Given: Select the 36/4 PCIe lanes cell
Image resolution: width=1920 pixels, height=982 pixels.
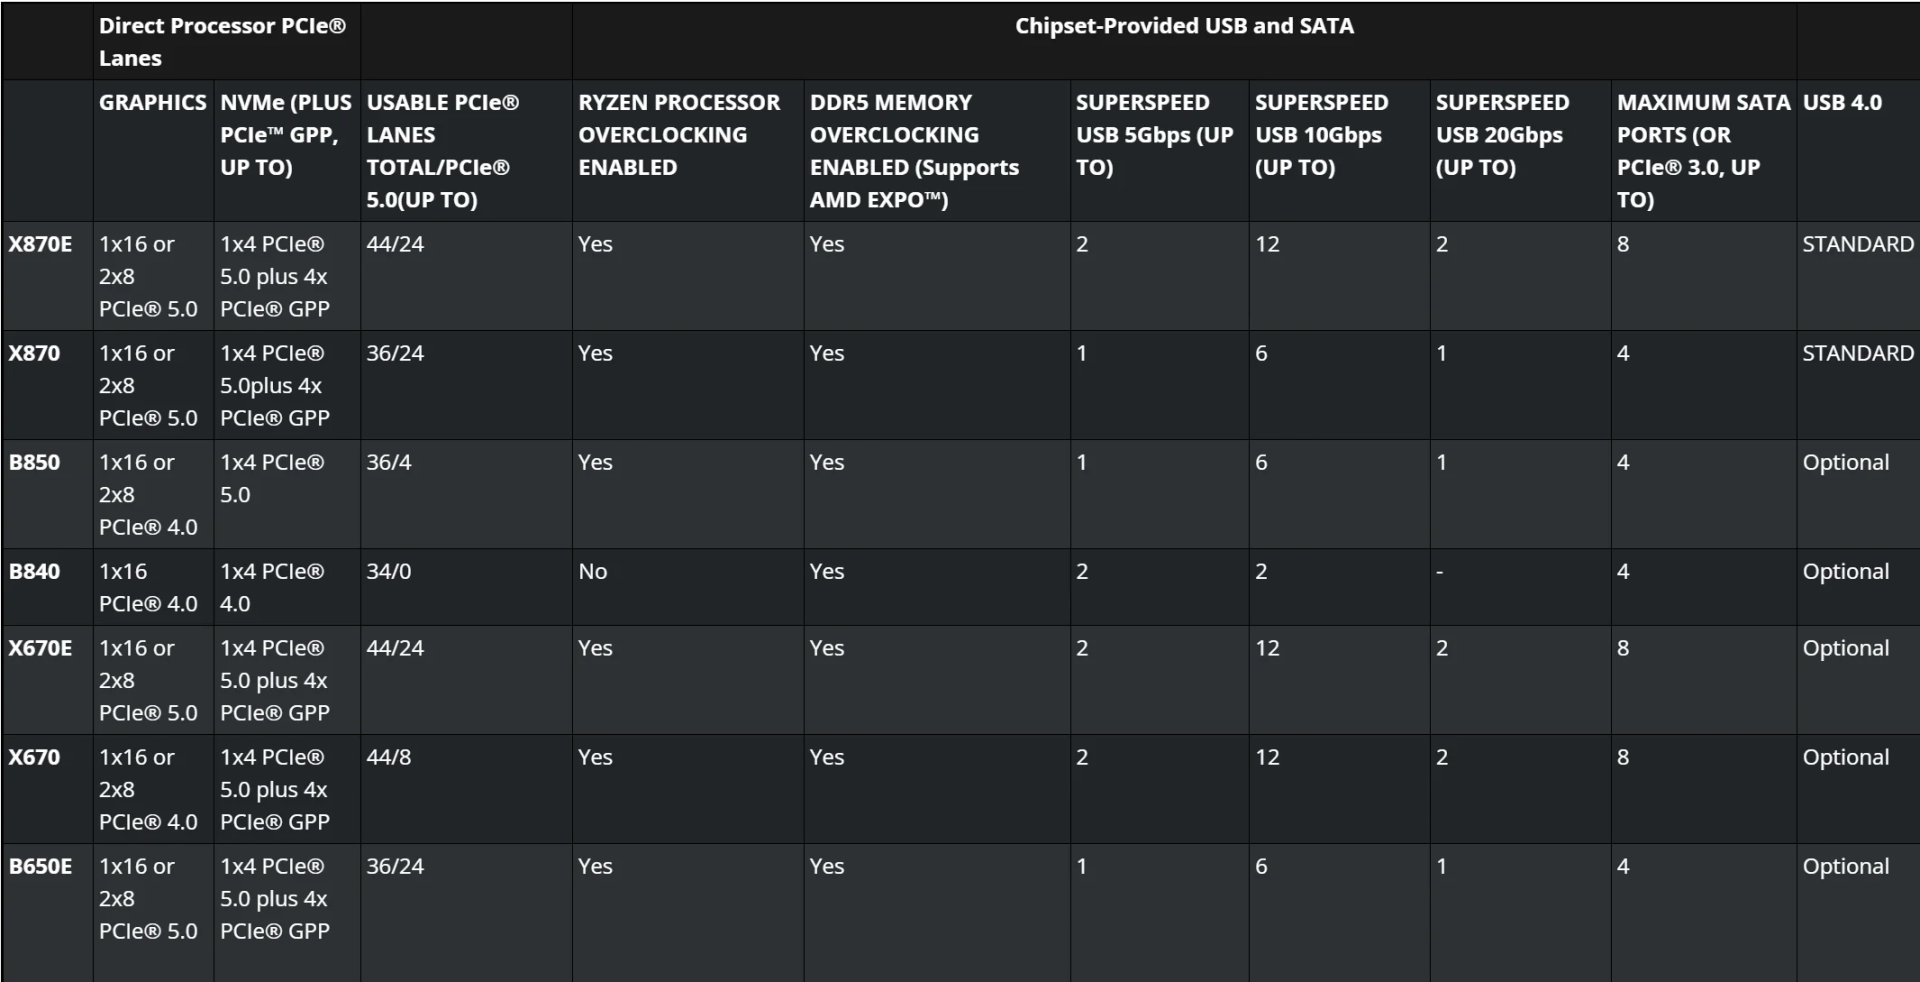Looking at the screenshot, I should 388,462.
